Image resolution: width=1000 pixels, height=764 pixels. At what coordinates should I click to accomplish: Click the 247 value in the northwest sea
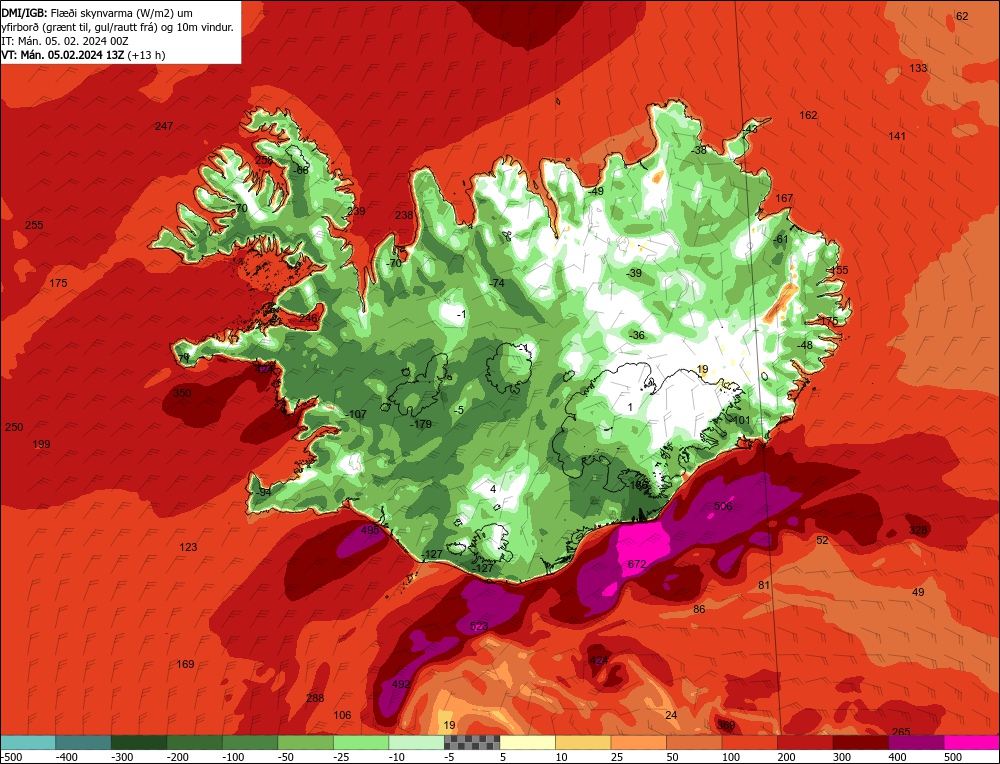coord(164,126)
